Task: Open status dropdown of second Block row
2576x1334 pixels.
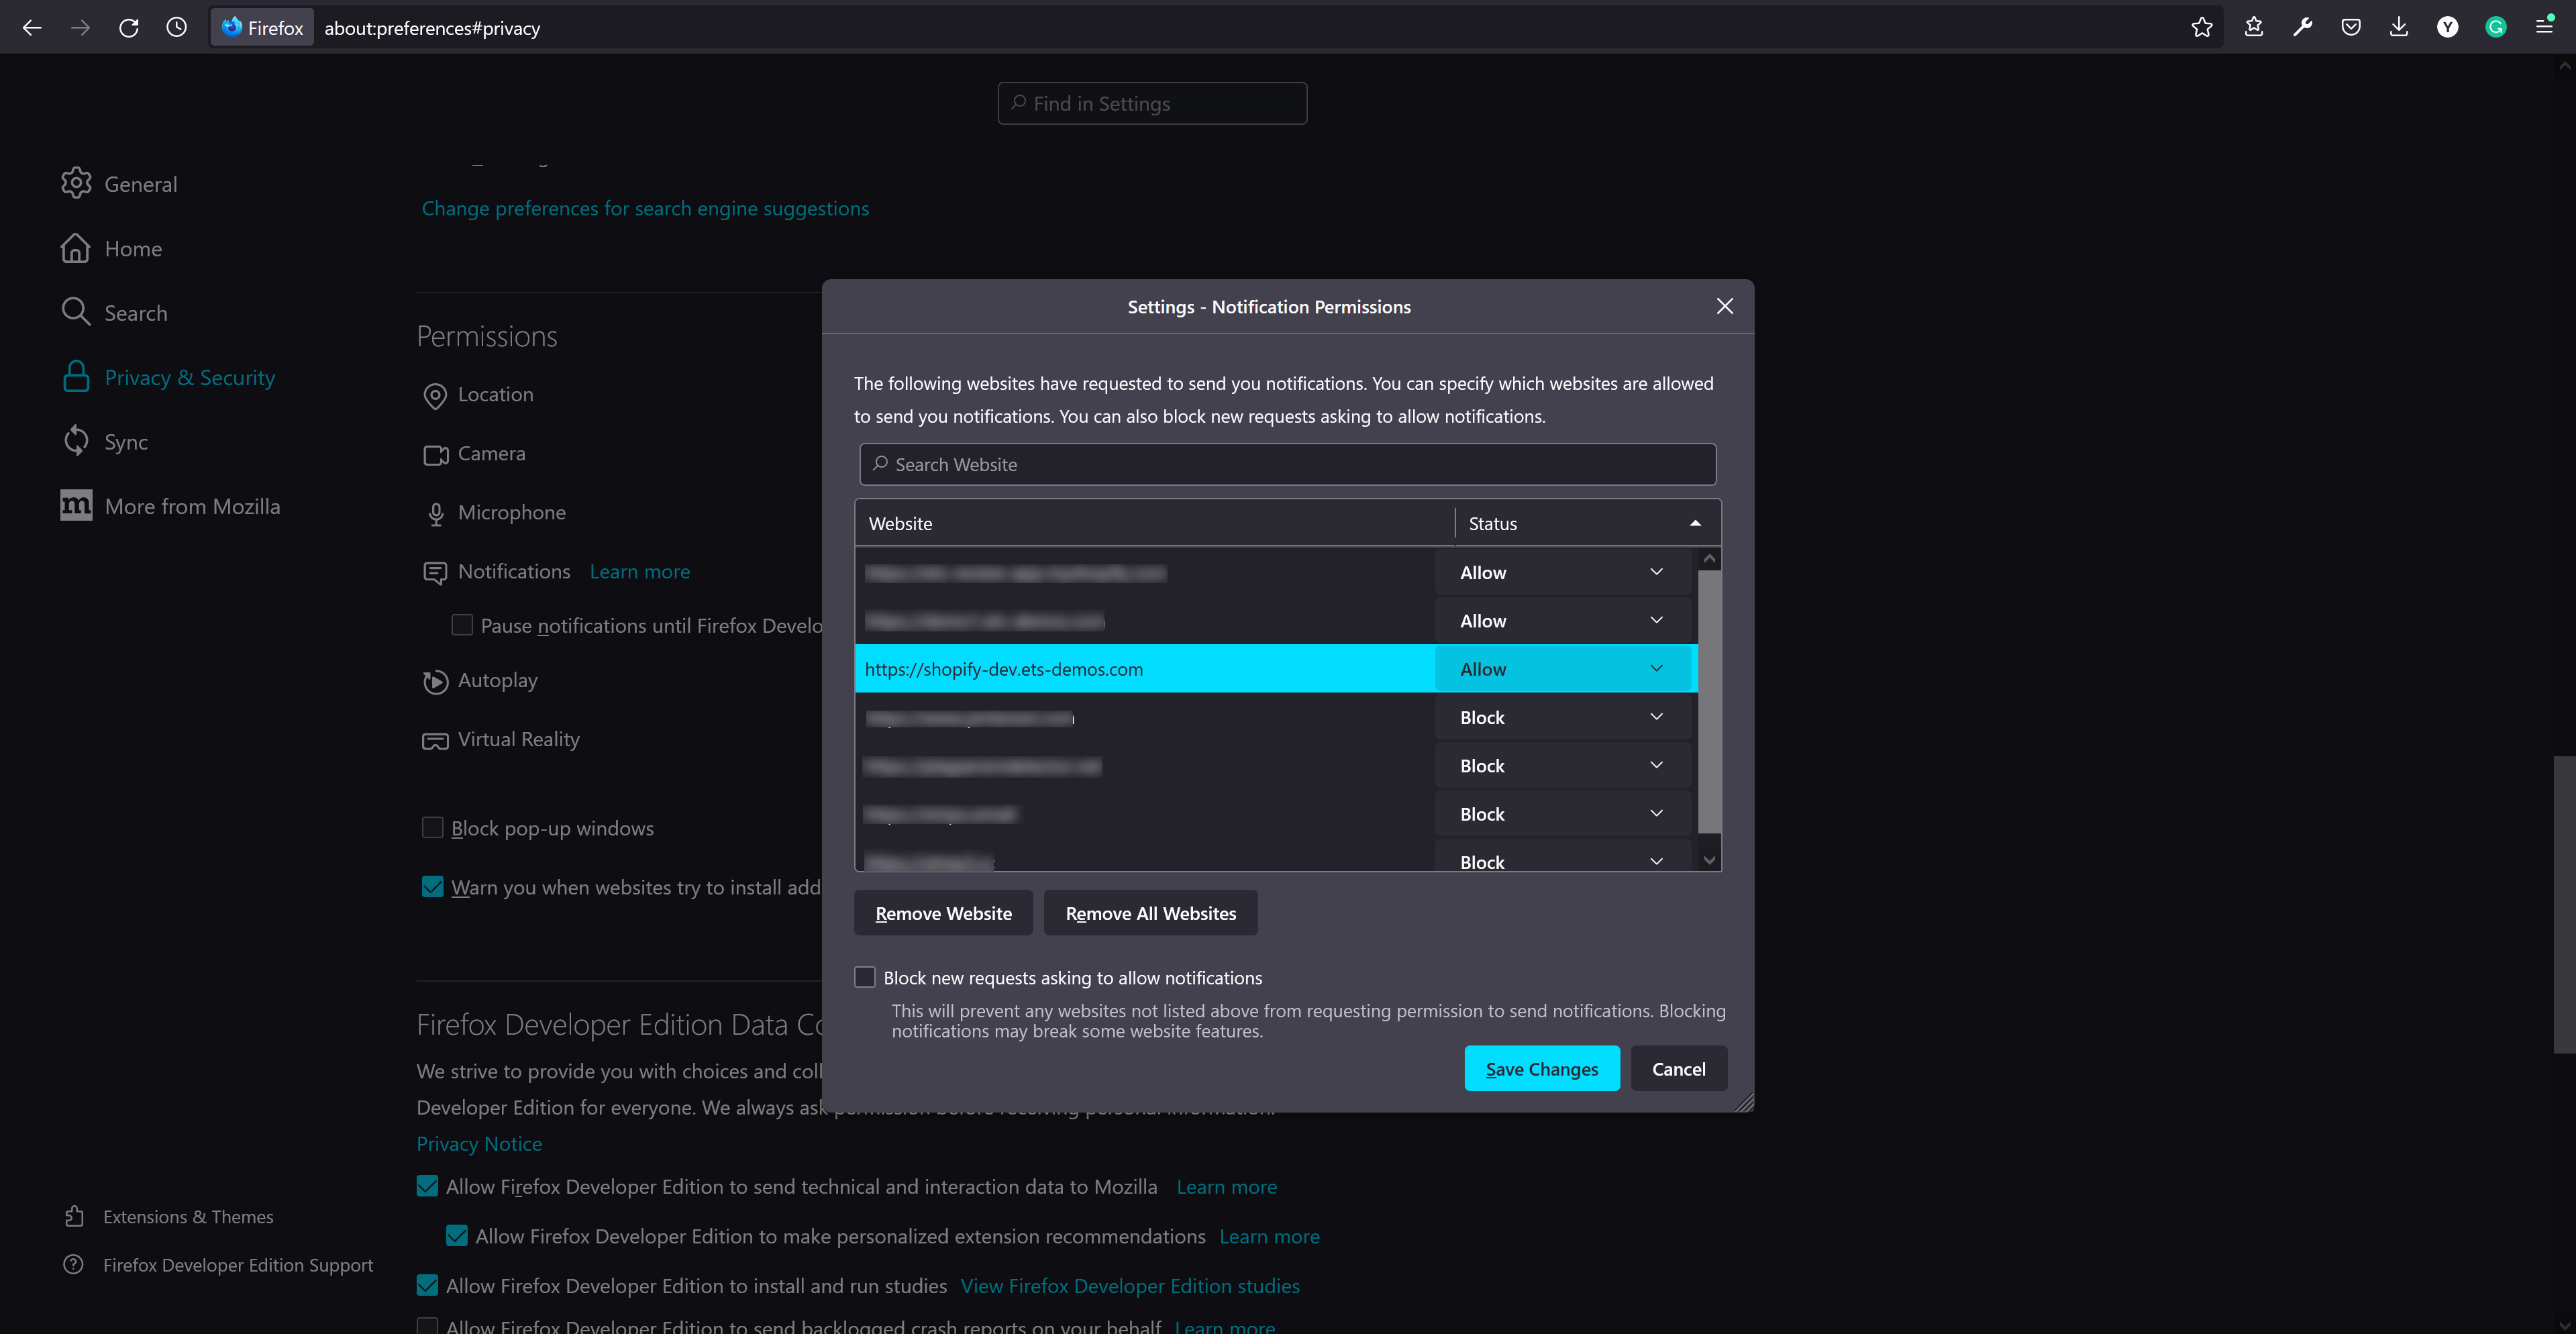Action: (x=1563, y=765)
